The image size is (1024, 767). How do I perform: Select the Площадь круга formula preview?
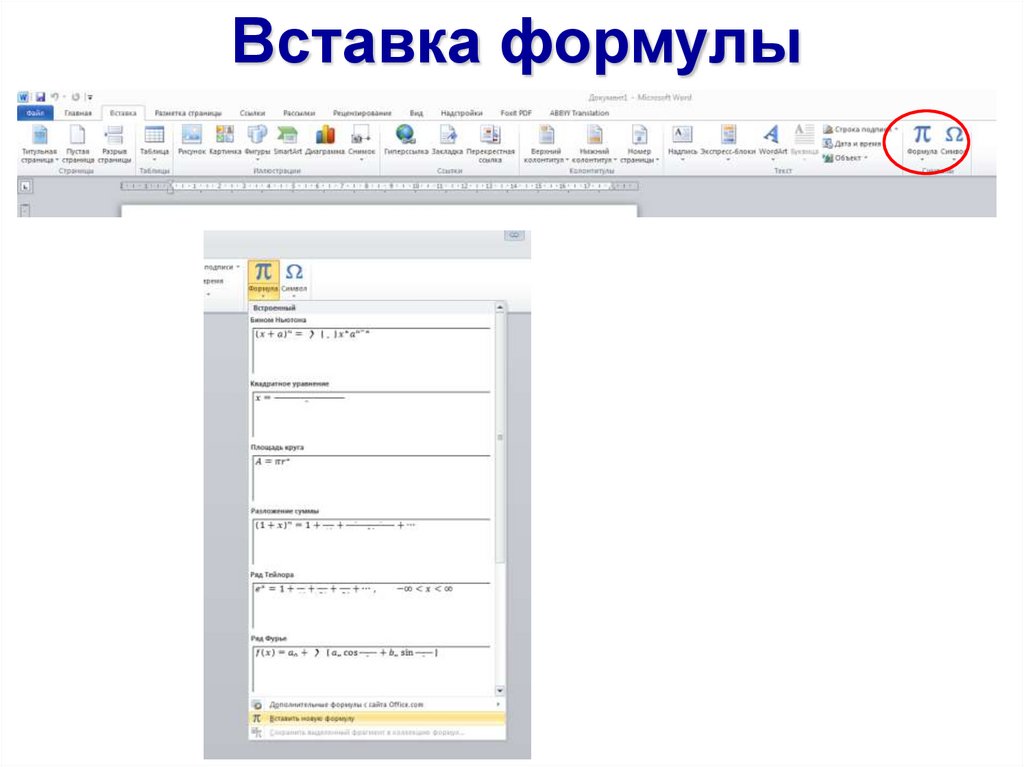click(x=371, y=478)
